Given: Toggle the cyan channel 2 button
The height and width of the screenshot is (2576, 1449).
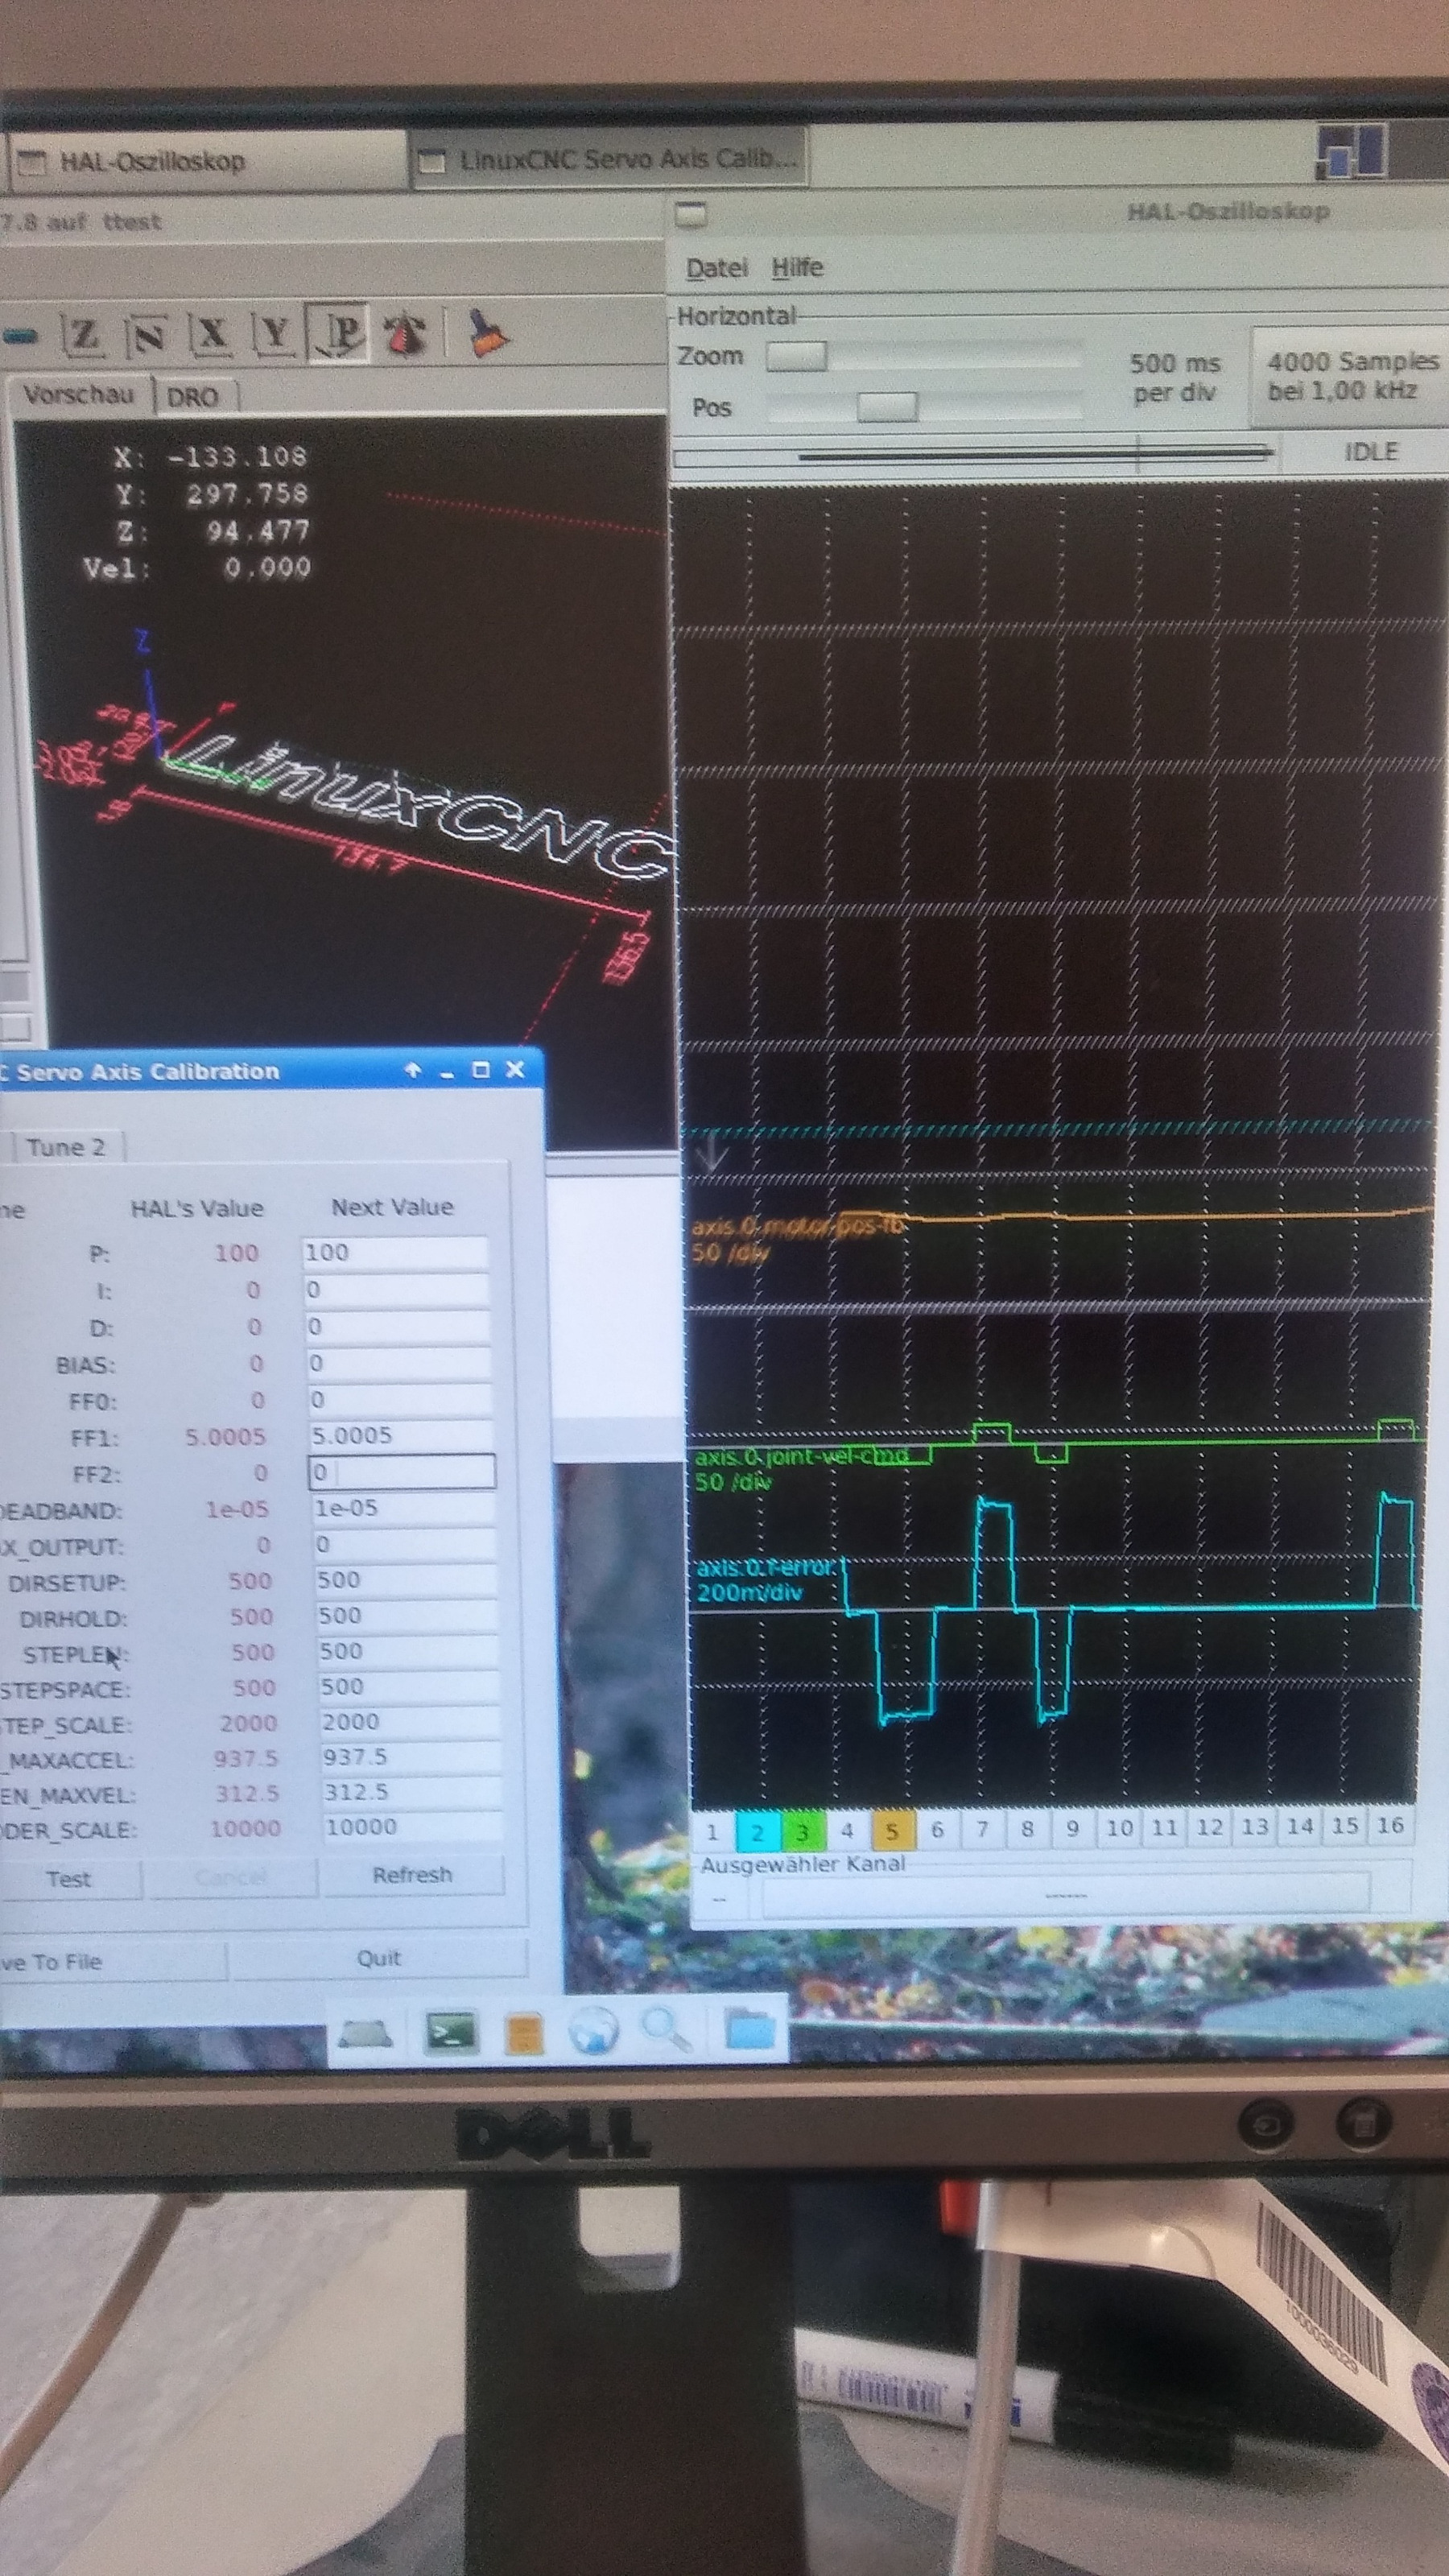Looking at the screenshot, I should pos(757,1832).
